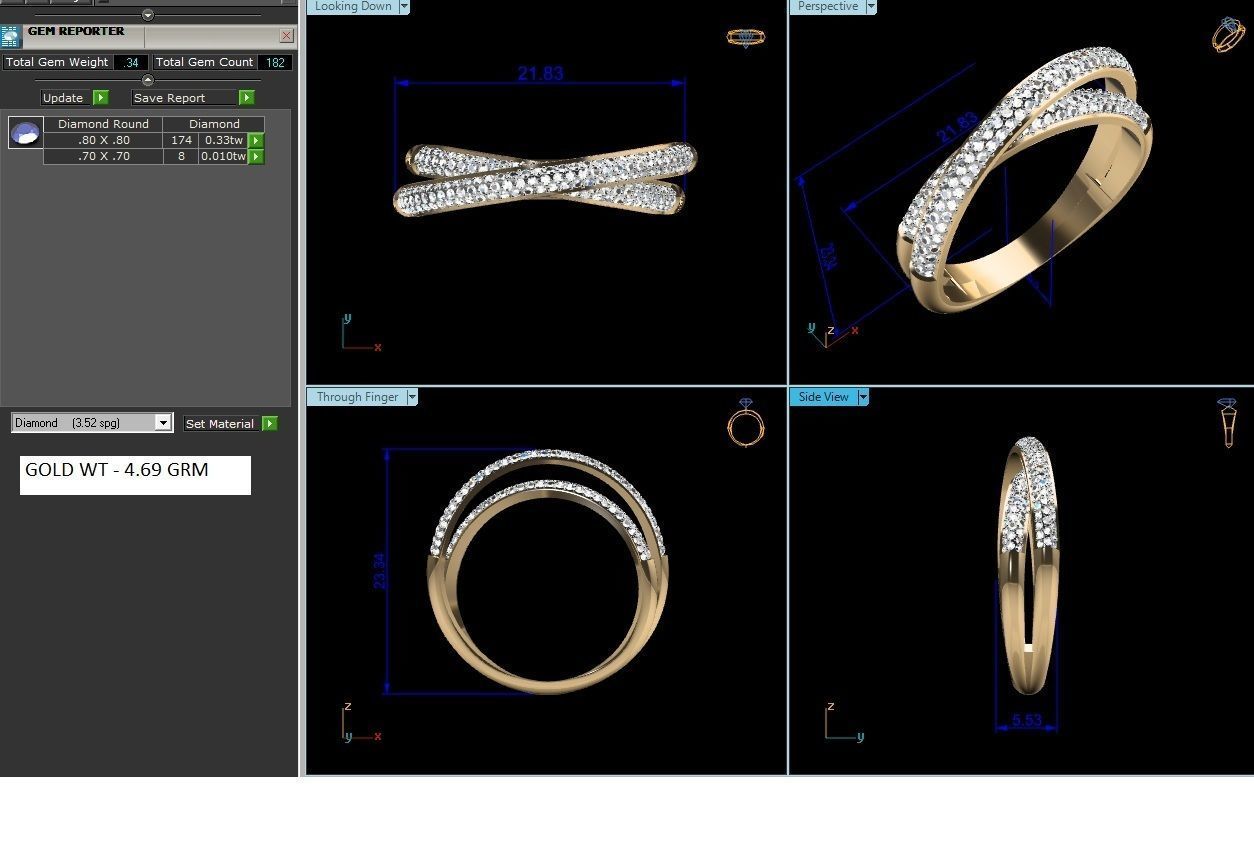This screenshot has height=858, width=1254.
Task: Click the 5.53 dimension in Side View
Action: point(1027,720)
